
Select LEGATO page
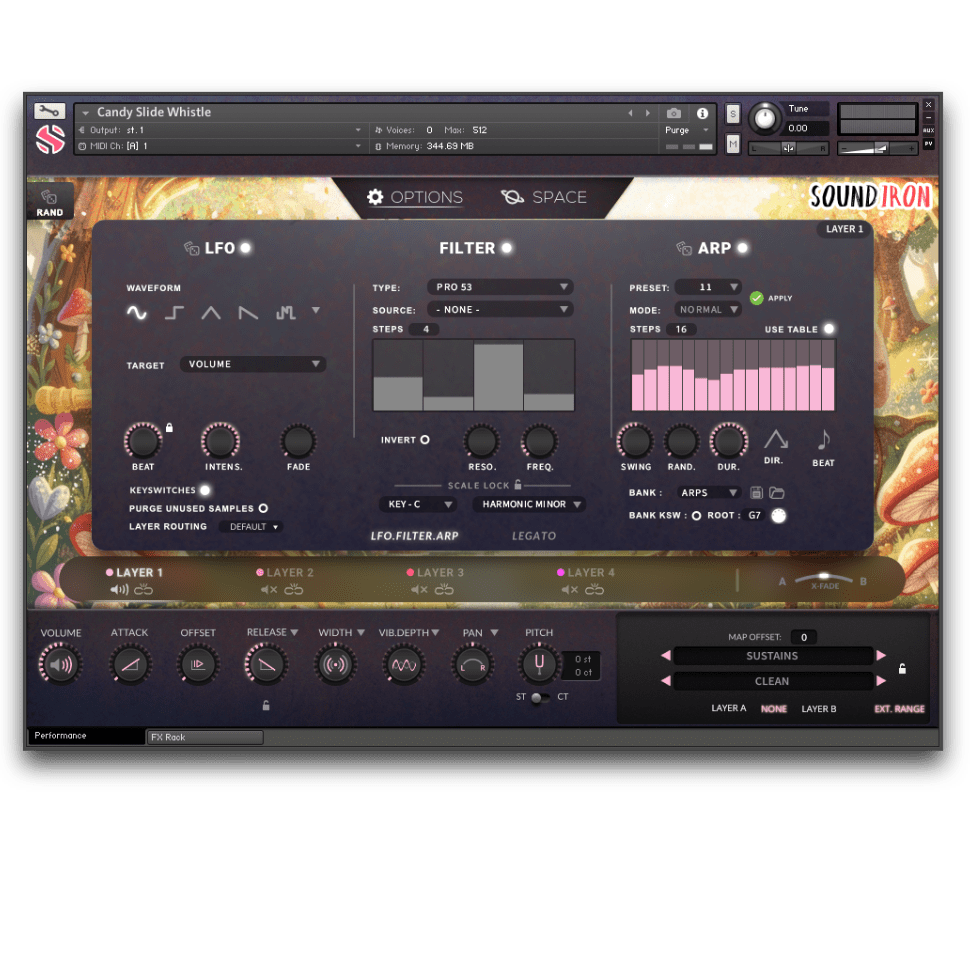click(534, 536)
